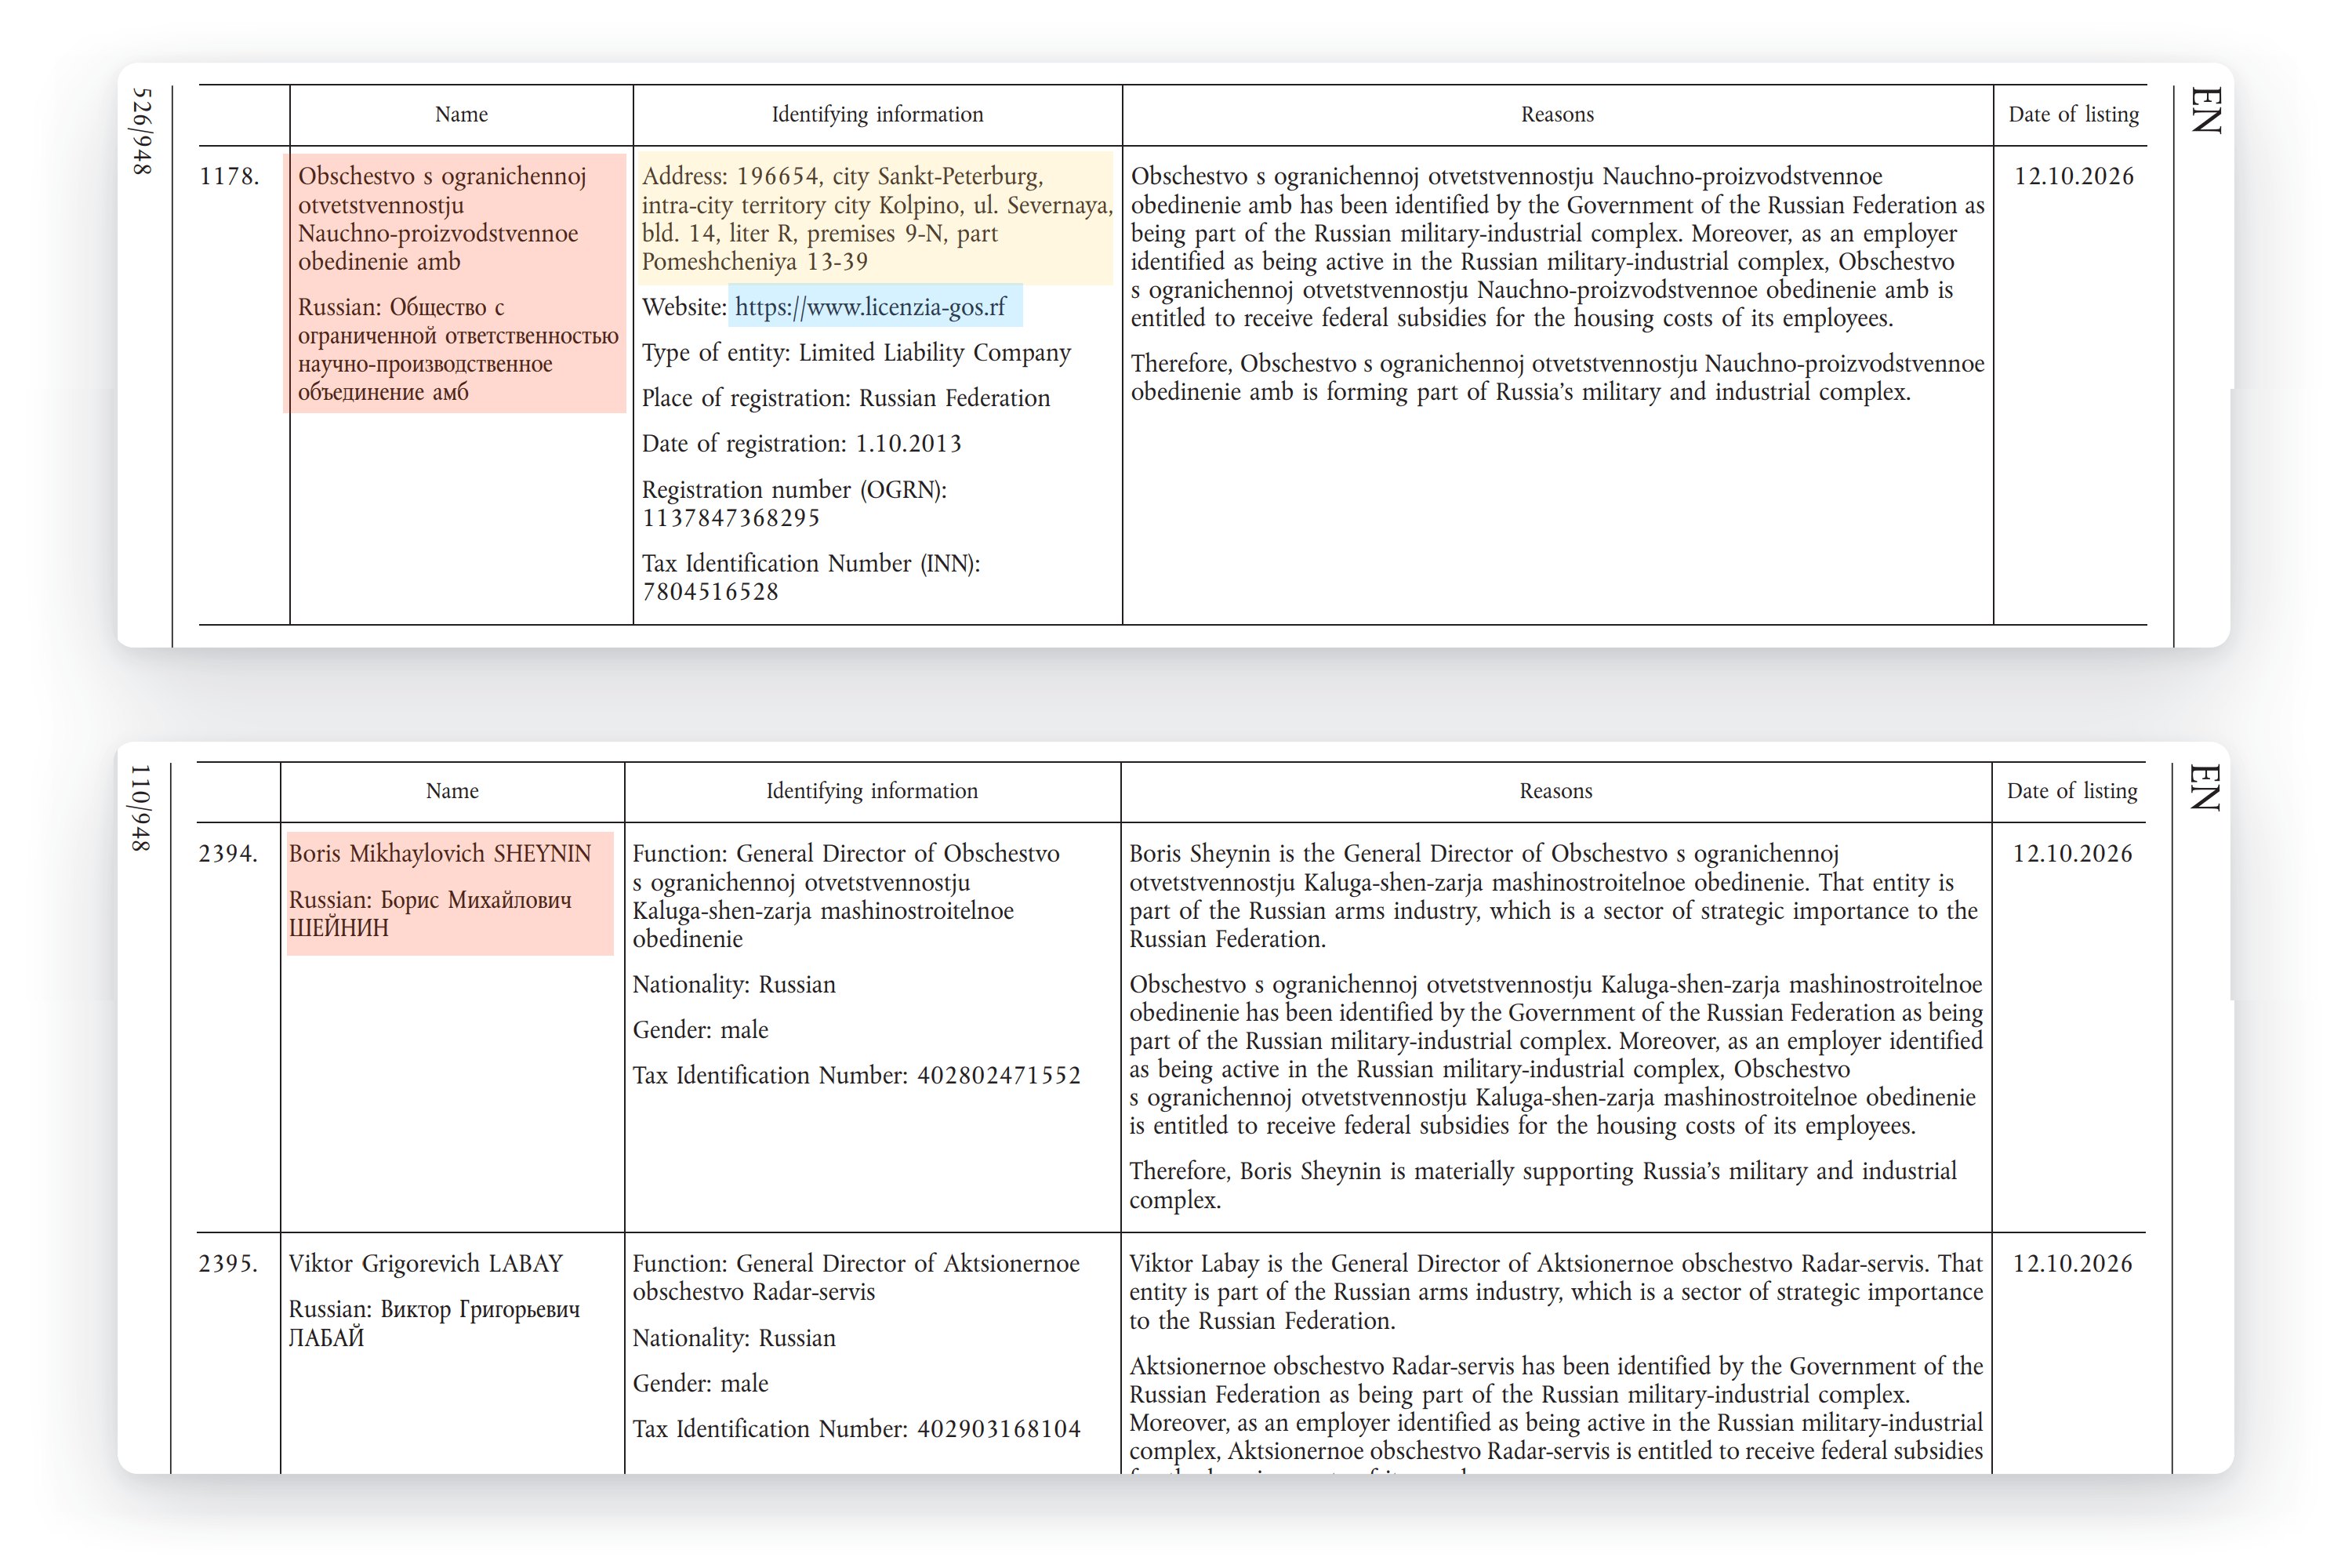Click the Viktor Grigorevich LABAY name cell
Viewport: 2352px width, 1568px height.
pyautogui.click(x=435, y=1300)
